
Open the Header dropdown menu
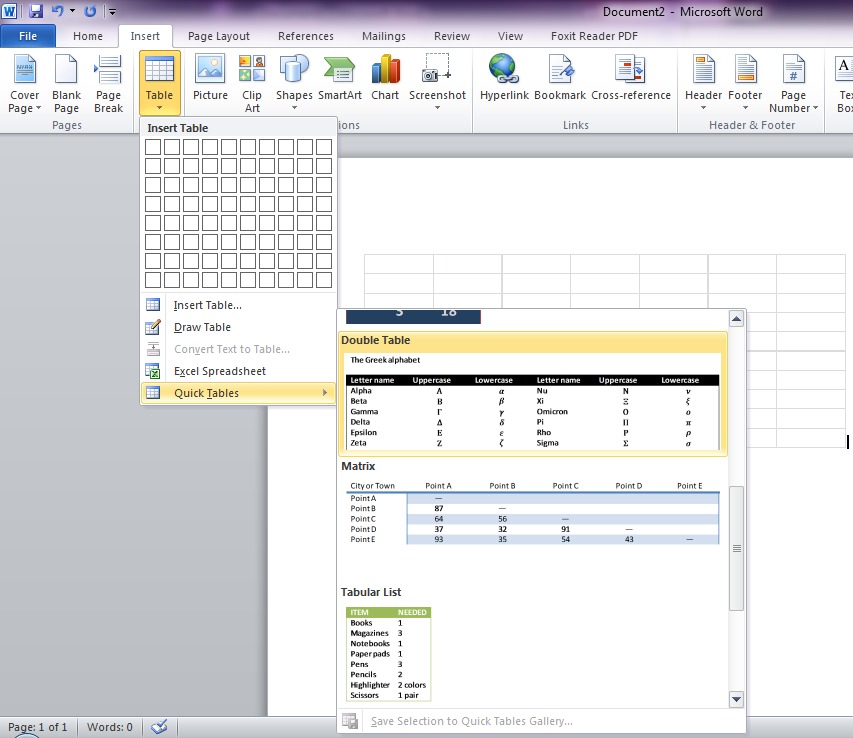[x=703, y=80]
